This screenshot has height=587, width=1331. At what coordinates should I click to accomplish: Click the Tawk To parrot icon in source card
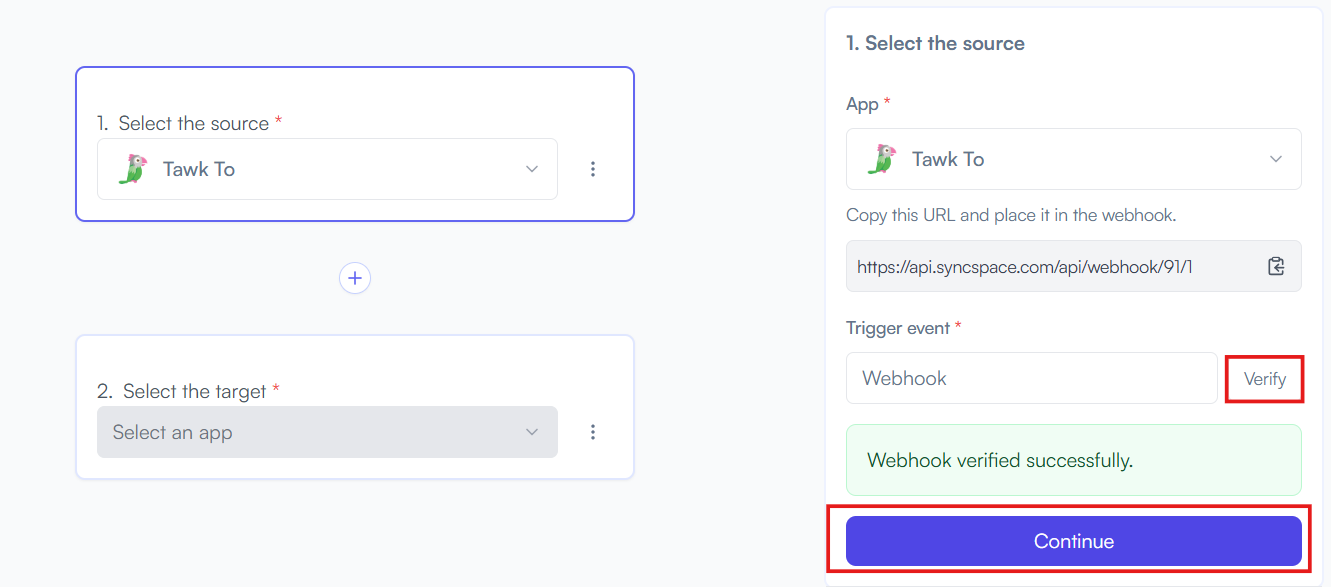pyautogui.click(x=132, y=169)
